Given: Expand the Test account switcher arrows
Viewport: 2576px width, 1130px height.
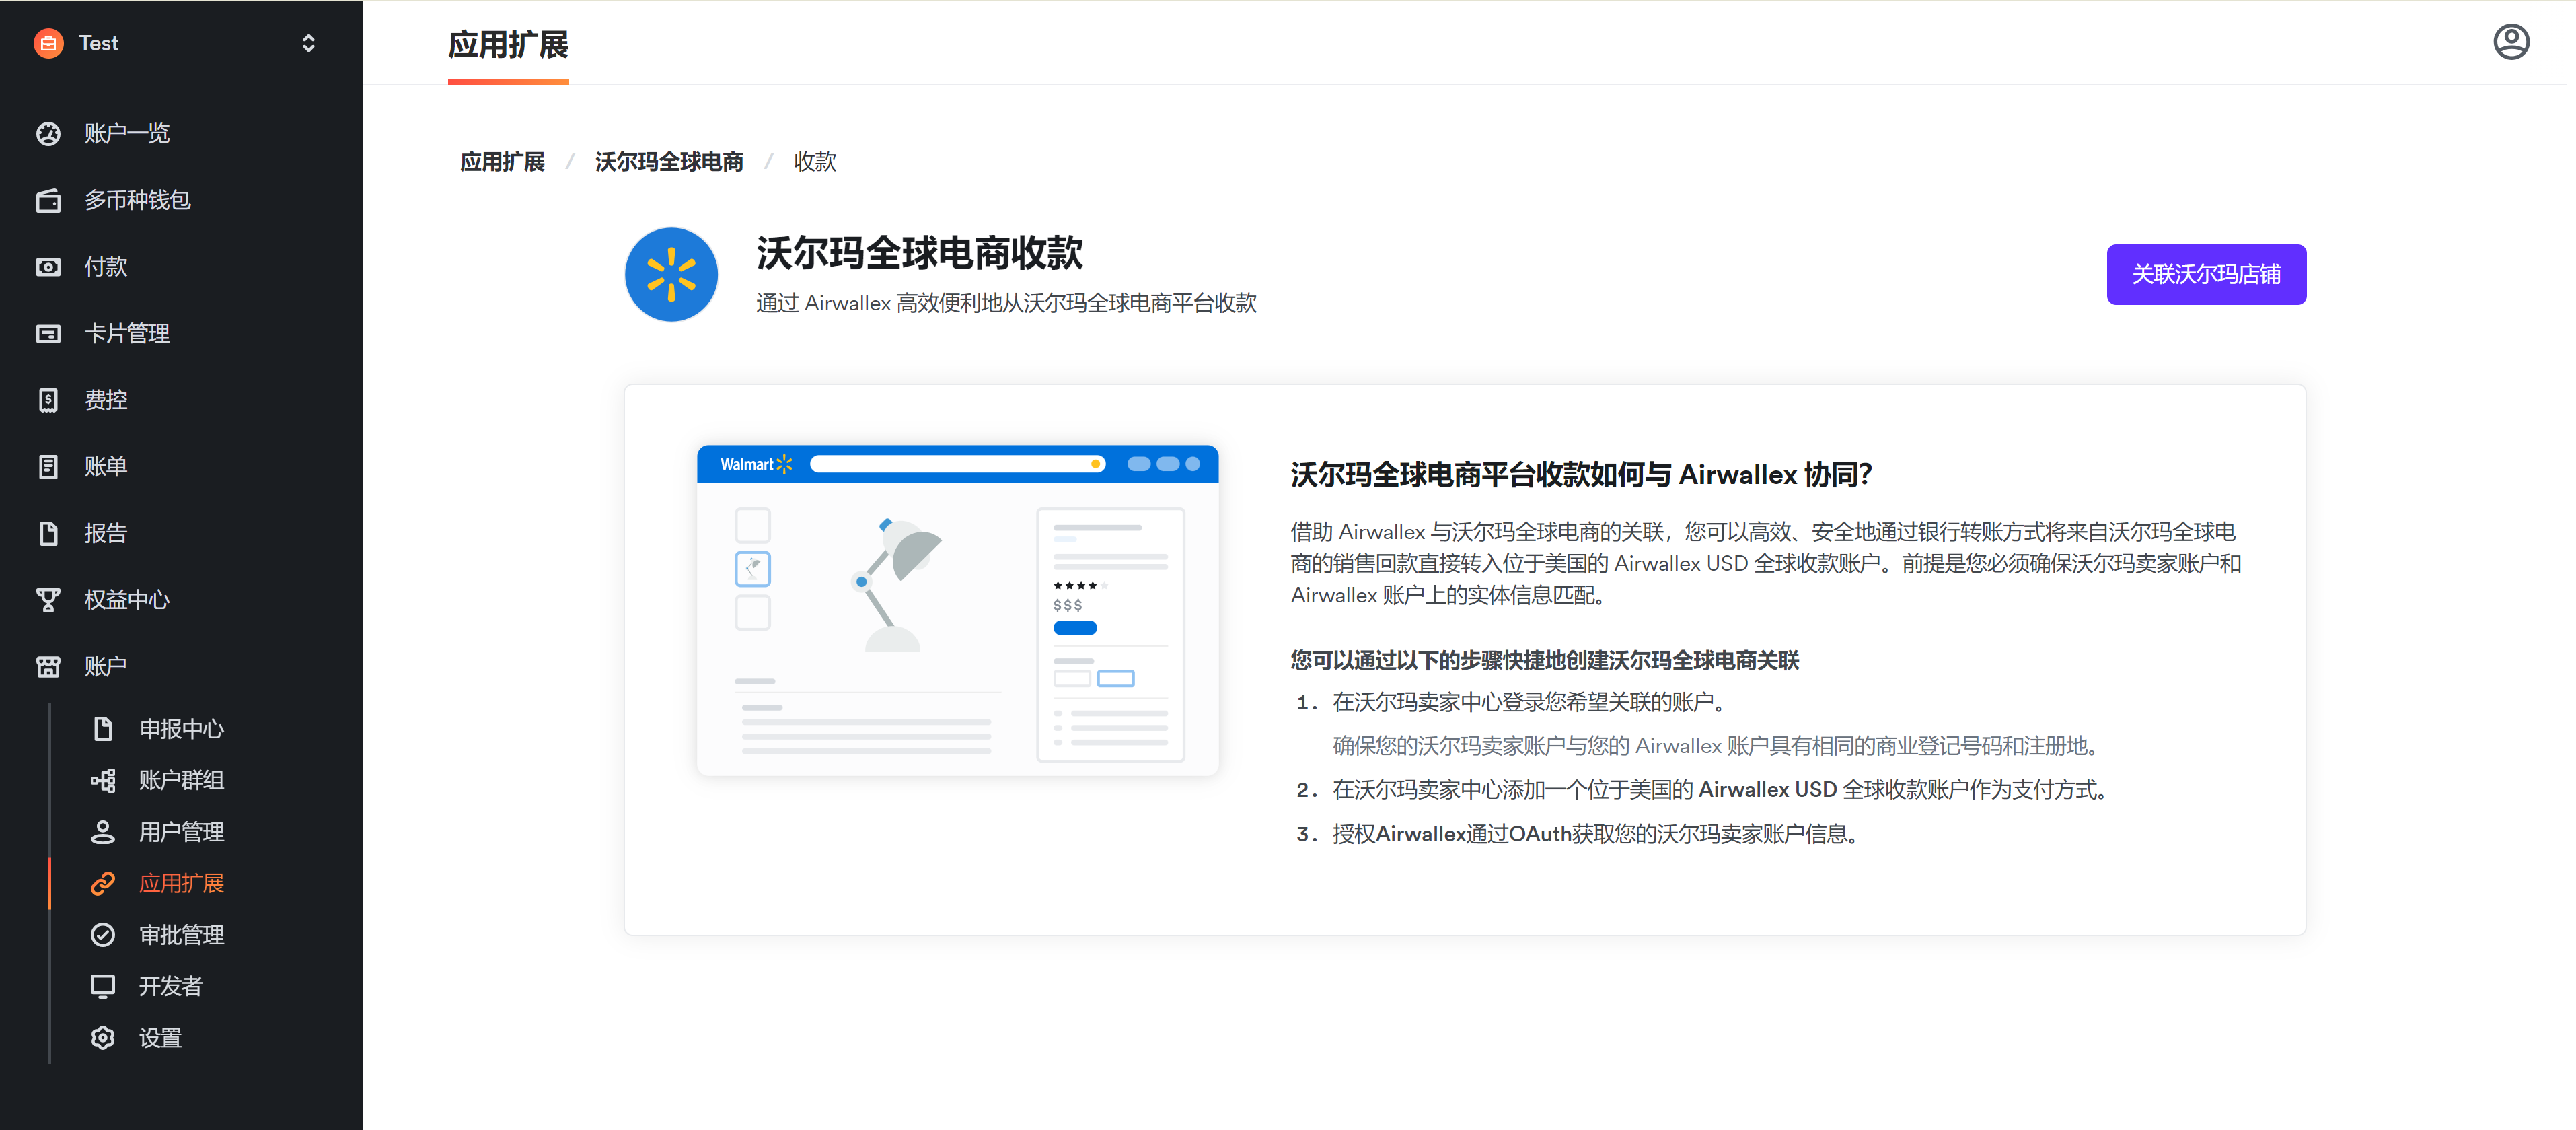Looking at the screenshot, I should [308, 43].
